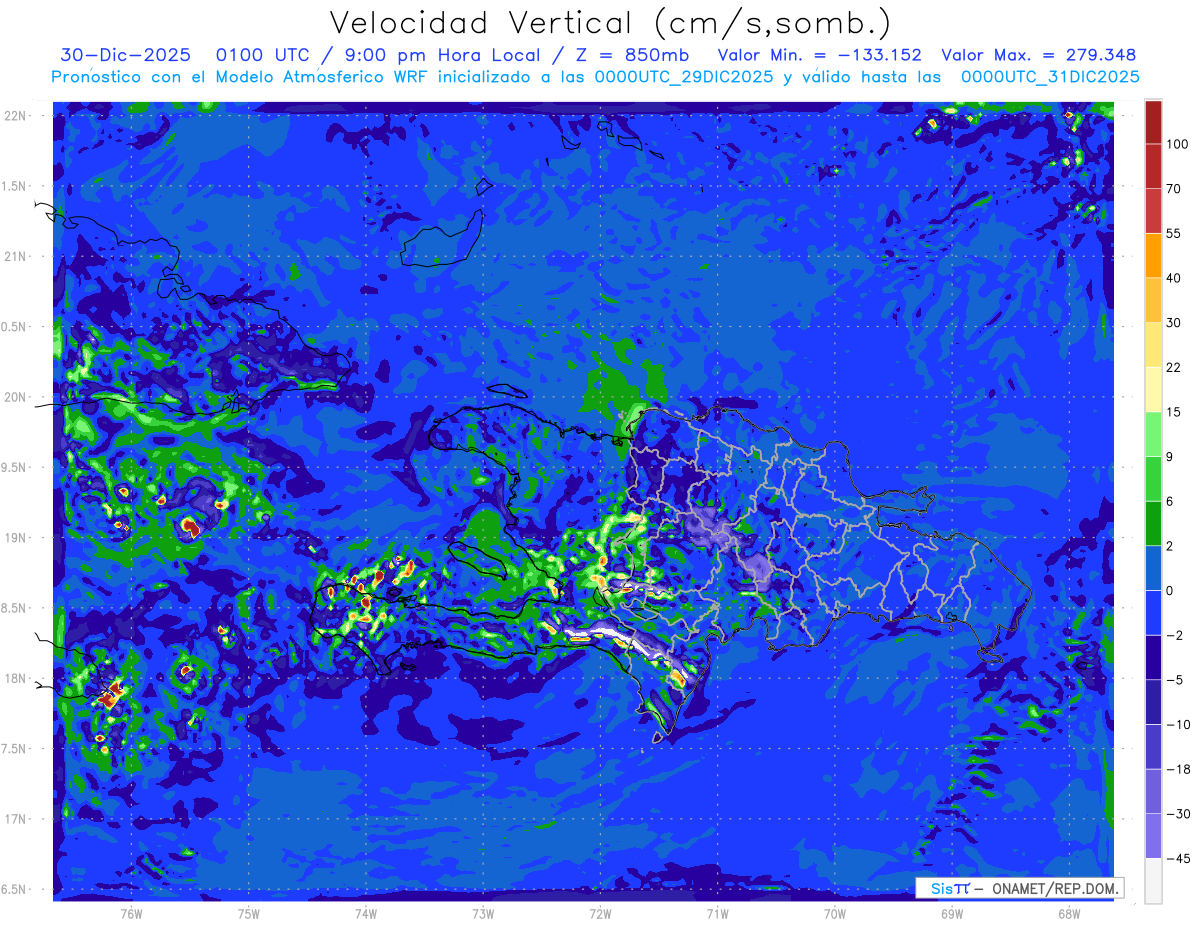Select the orange swatch between 40 and 55
The width and height of the screenshot is (1200, 927).
pos(1153,255)
